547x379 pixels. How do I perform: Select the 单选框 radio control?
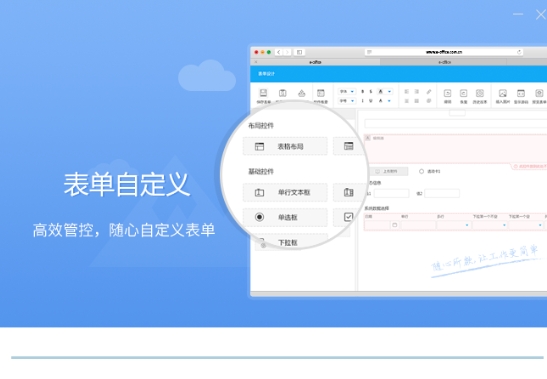(x=285, y=217)
